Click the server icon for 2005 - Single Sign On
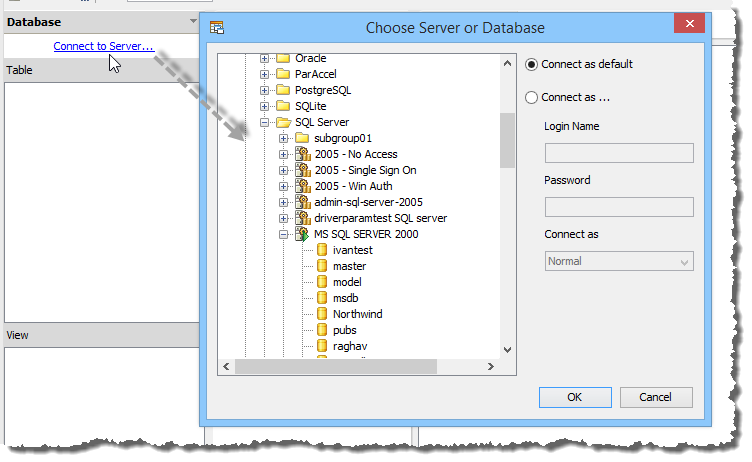 click(303, 170)
